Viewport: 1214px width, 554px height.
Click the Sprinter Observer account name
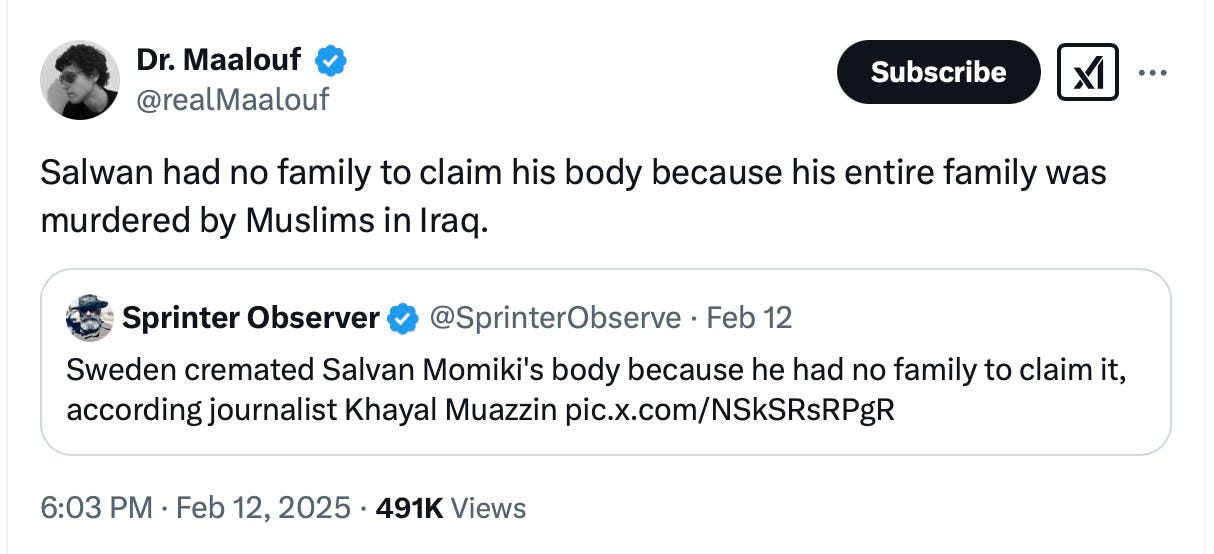point(251,318)
